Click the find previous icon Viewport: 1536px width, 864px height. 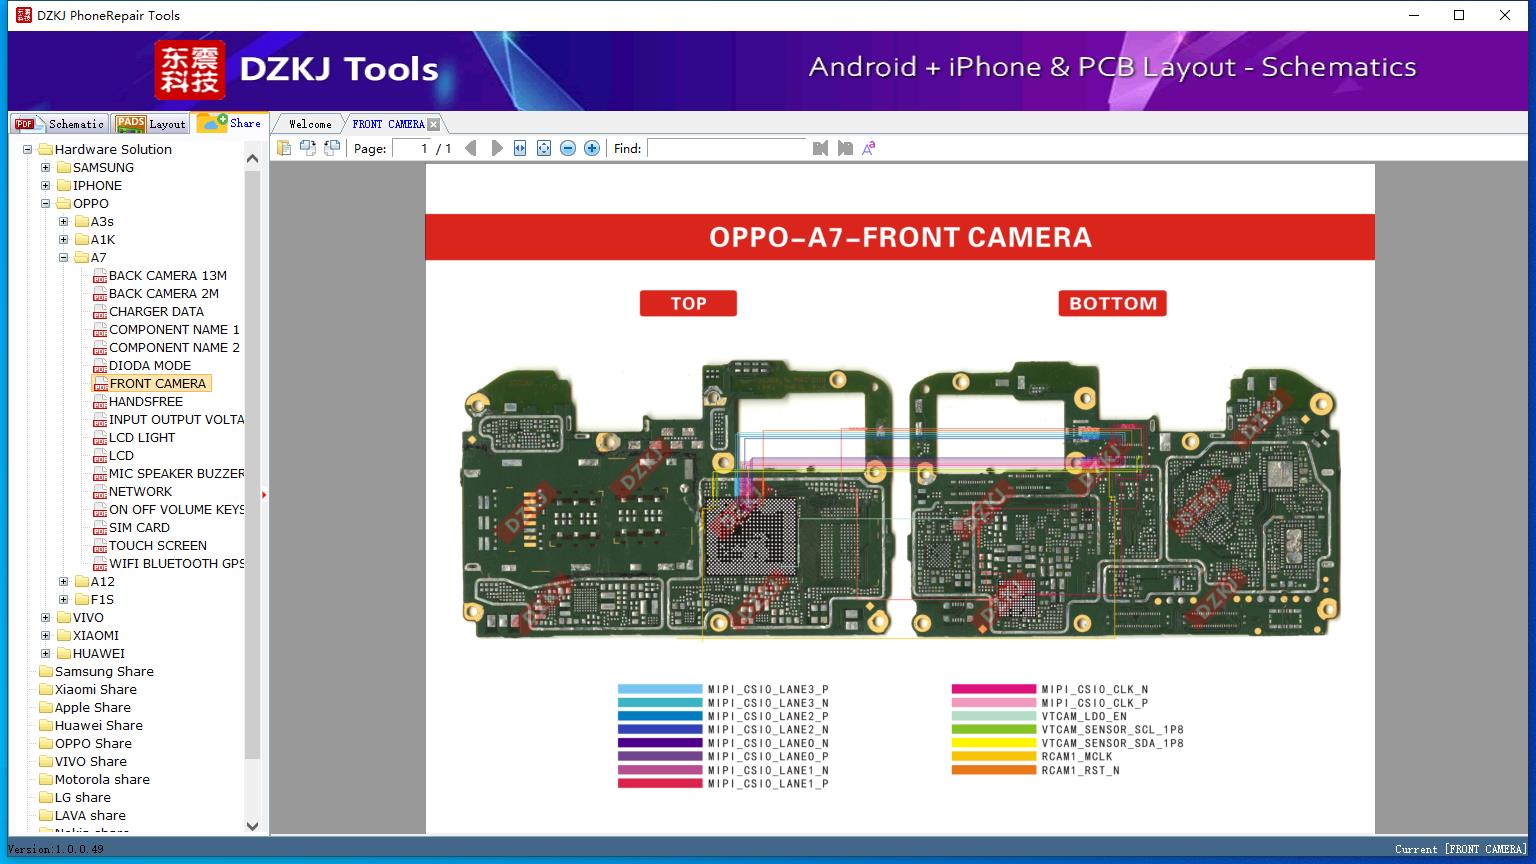tap(821, 148)
